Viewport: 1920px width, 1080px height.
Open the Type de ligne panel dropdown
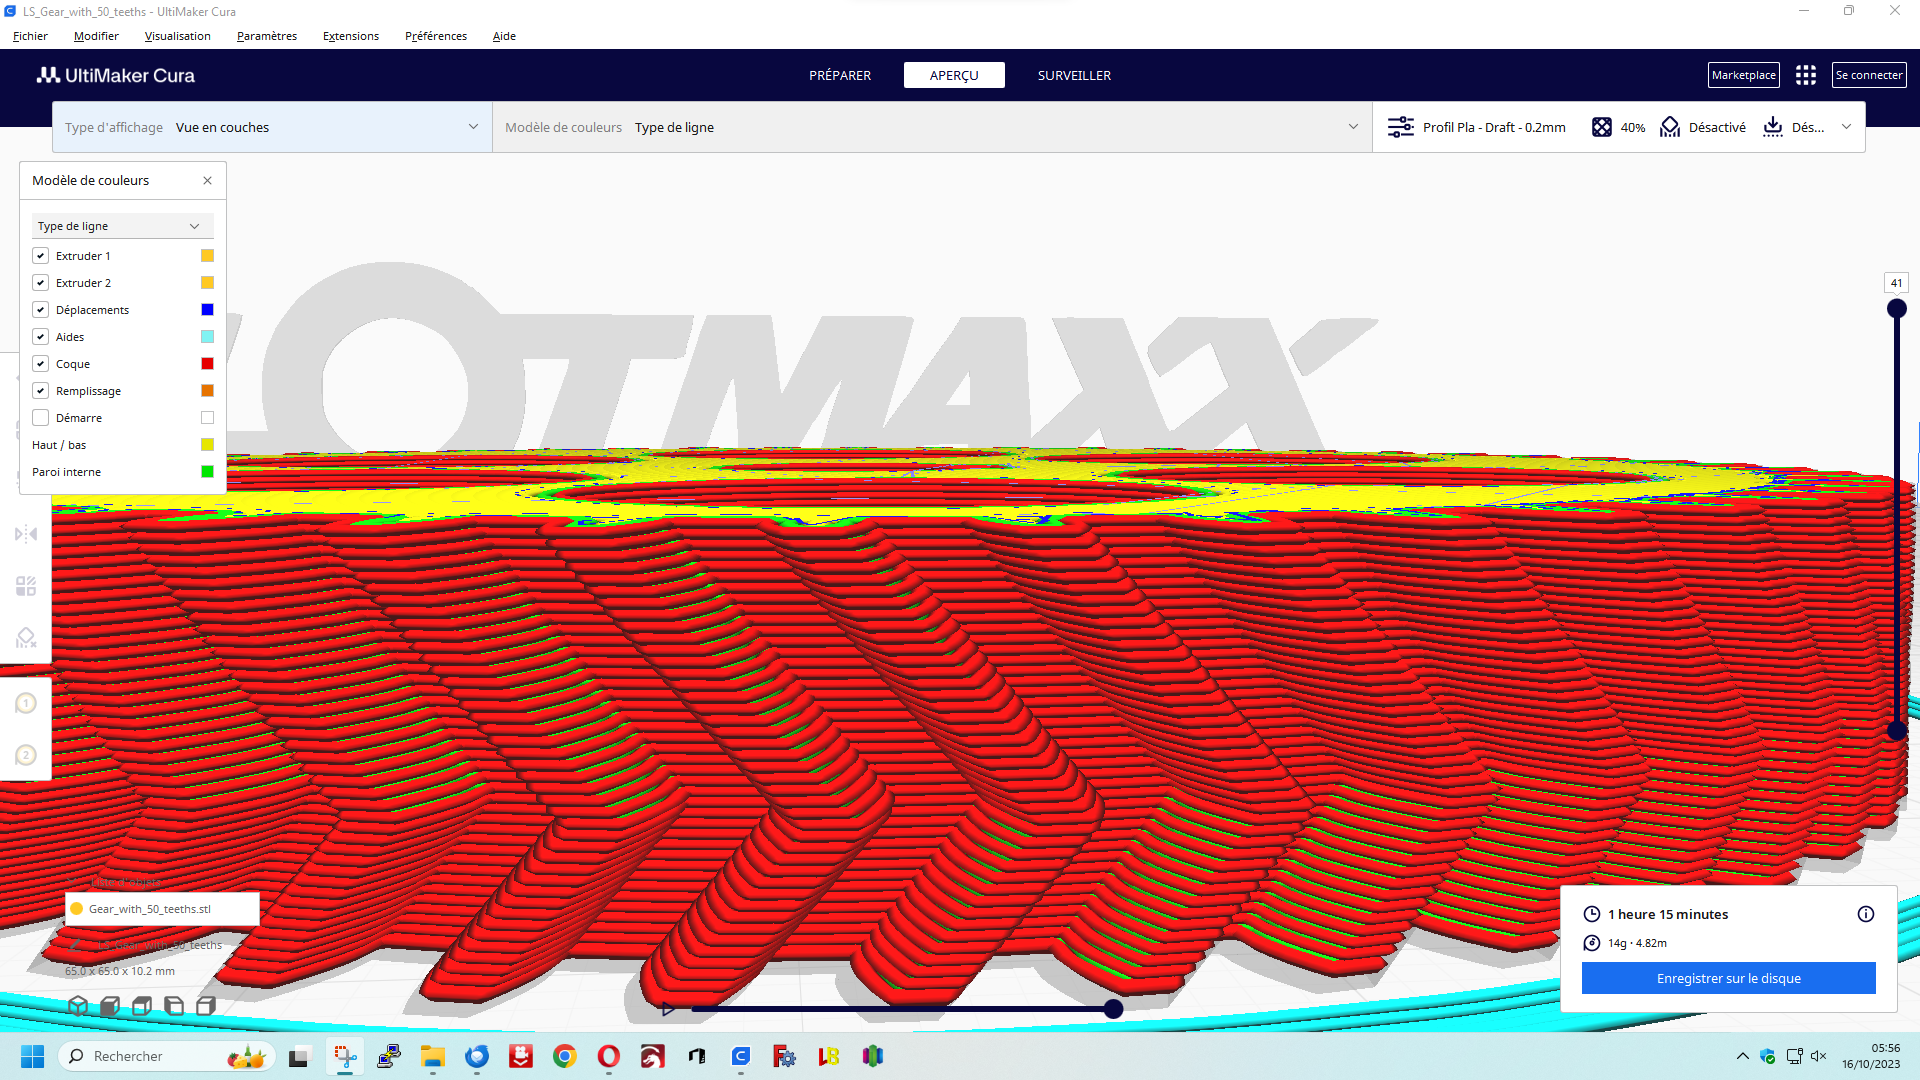120,226
